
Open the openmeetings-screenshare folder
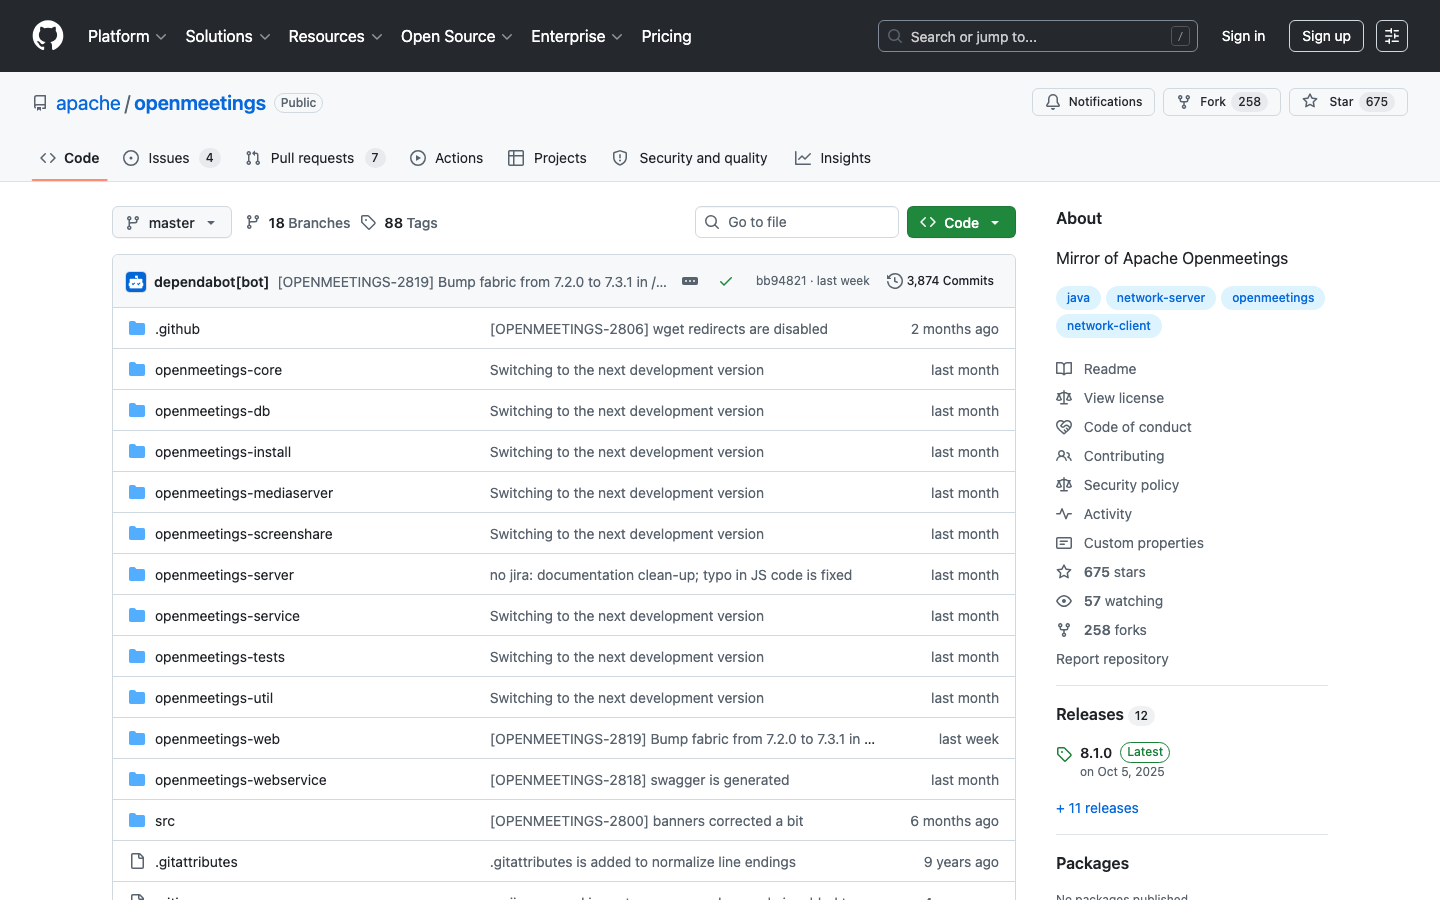(244, 534)
